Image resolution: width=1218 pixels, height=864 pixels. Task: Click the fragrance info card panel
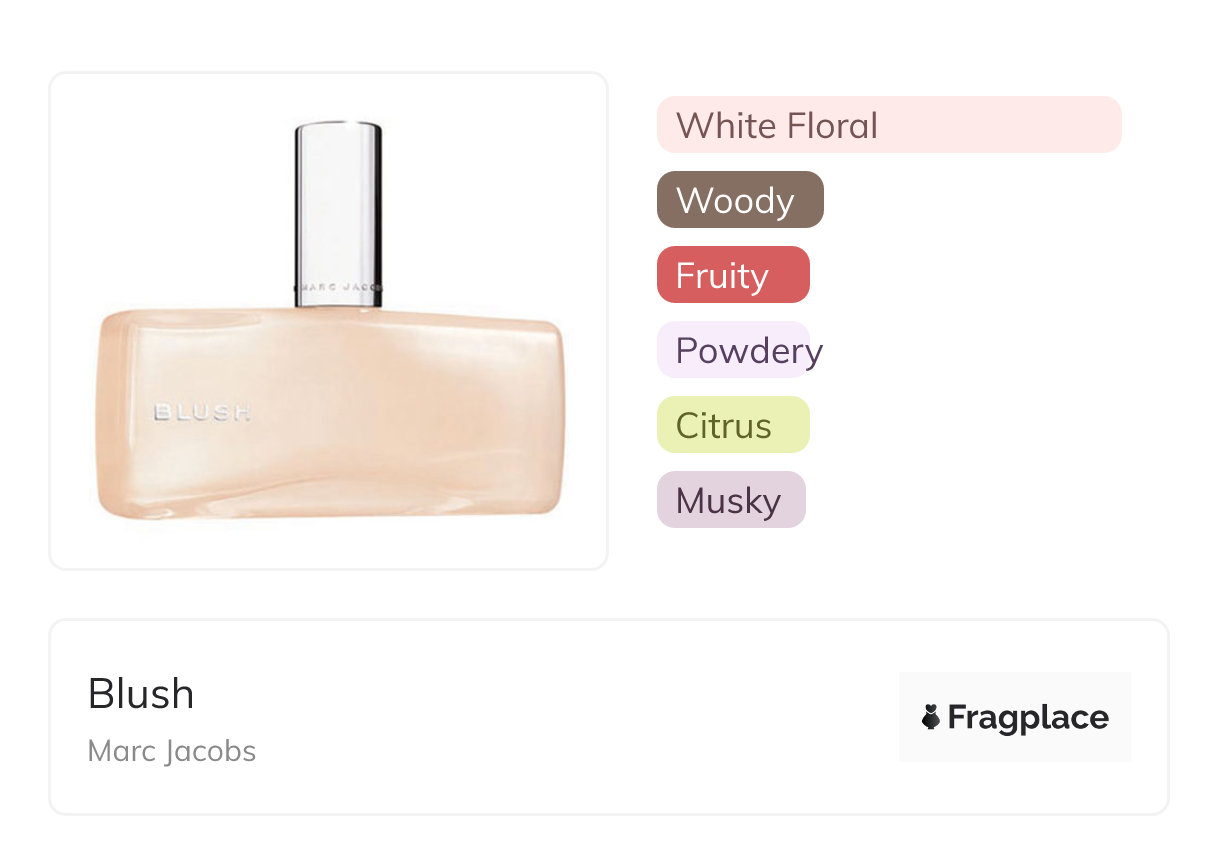[609, 717]
